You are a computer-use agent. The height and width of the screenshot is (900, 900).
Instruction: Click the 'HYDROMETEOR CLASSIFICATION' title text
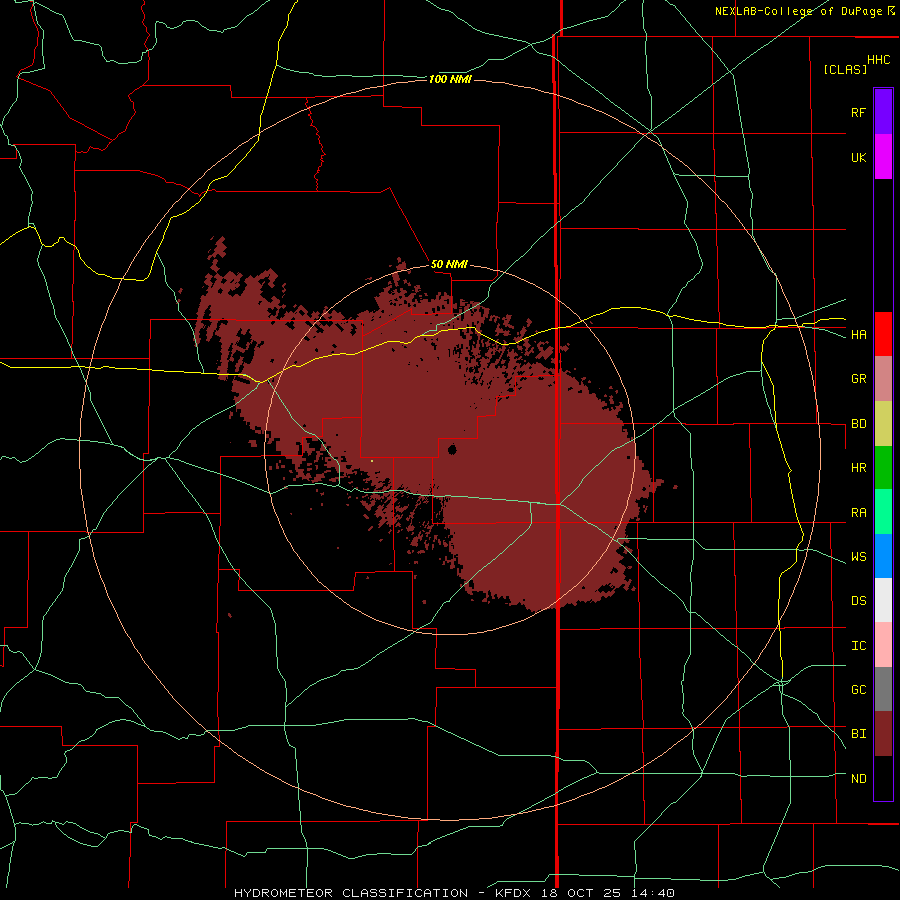(351, 893)
